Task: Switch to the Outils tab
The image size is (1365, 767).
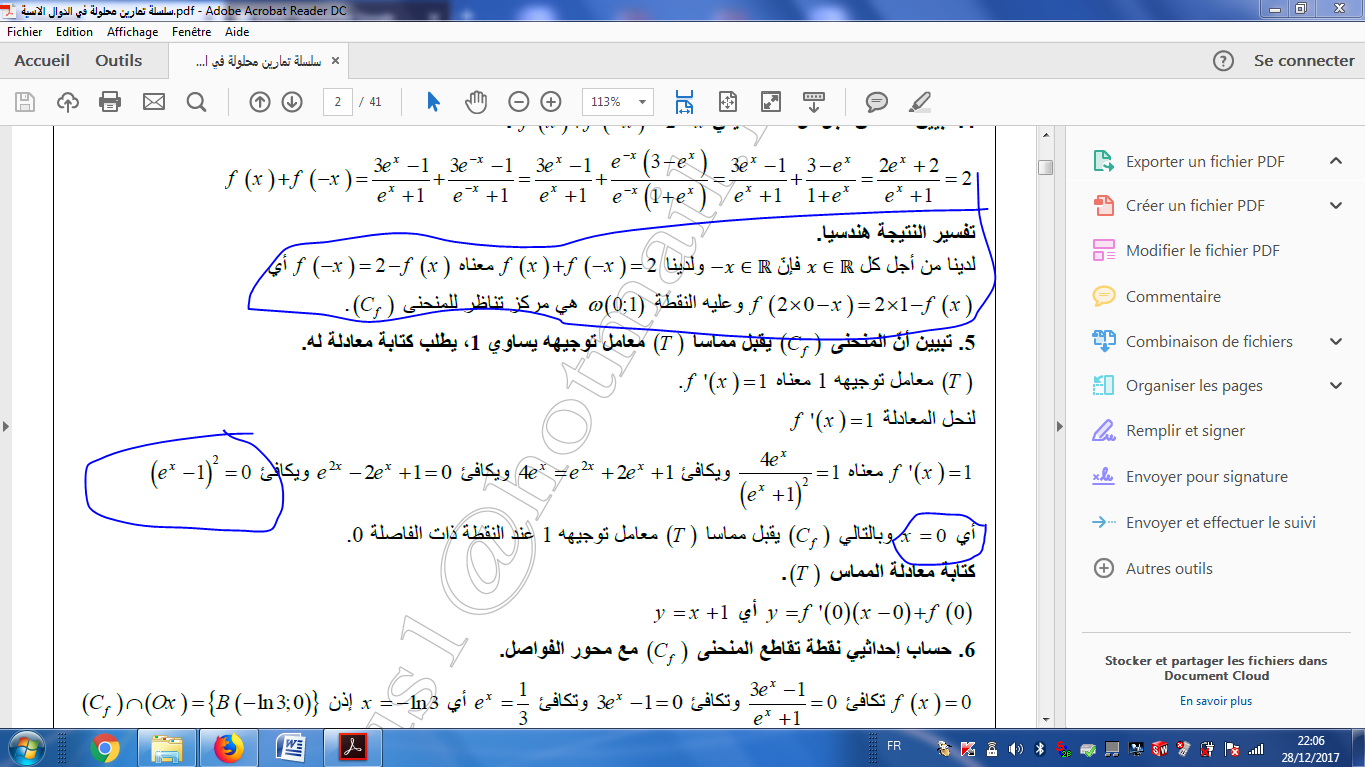Action: pyautogui.click(x=119, y=61)
